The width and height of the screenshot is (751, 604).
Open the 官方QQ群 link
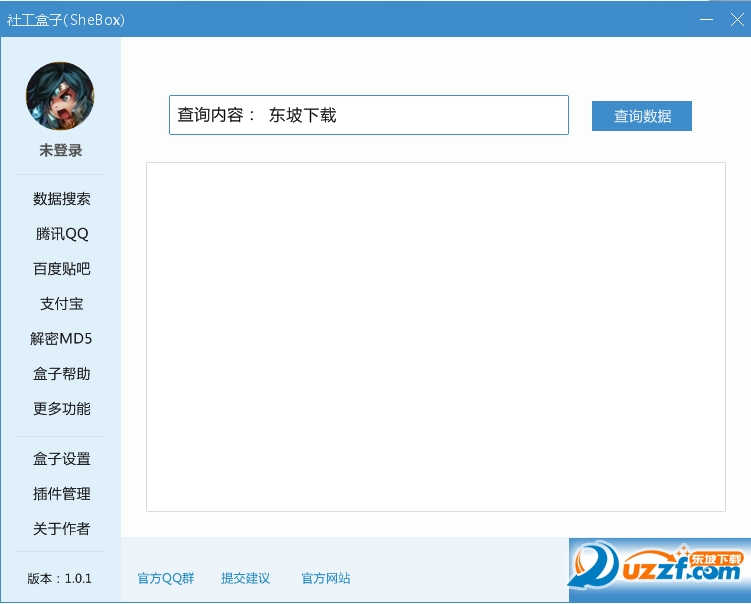tap(166, 578)
